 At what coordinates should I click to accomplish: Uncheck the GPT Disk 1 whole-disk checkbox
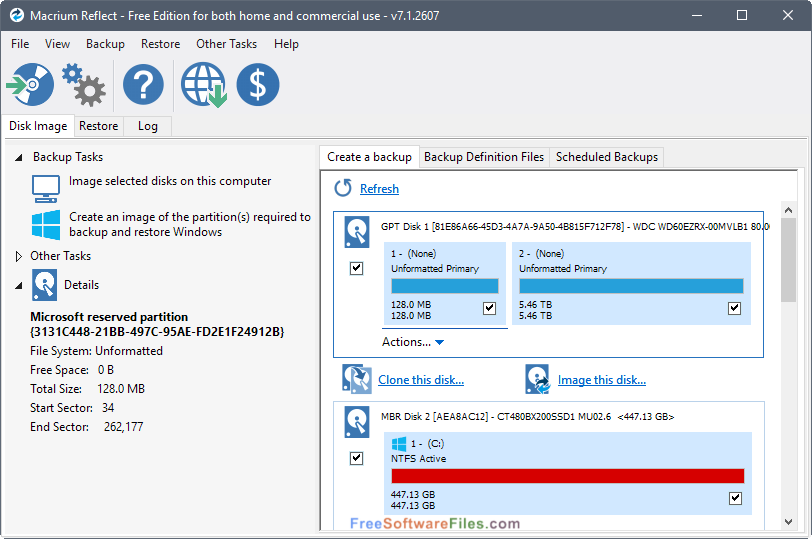point(356,268)
